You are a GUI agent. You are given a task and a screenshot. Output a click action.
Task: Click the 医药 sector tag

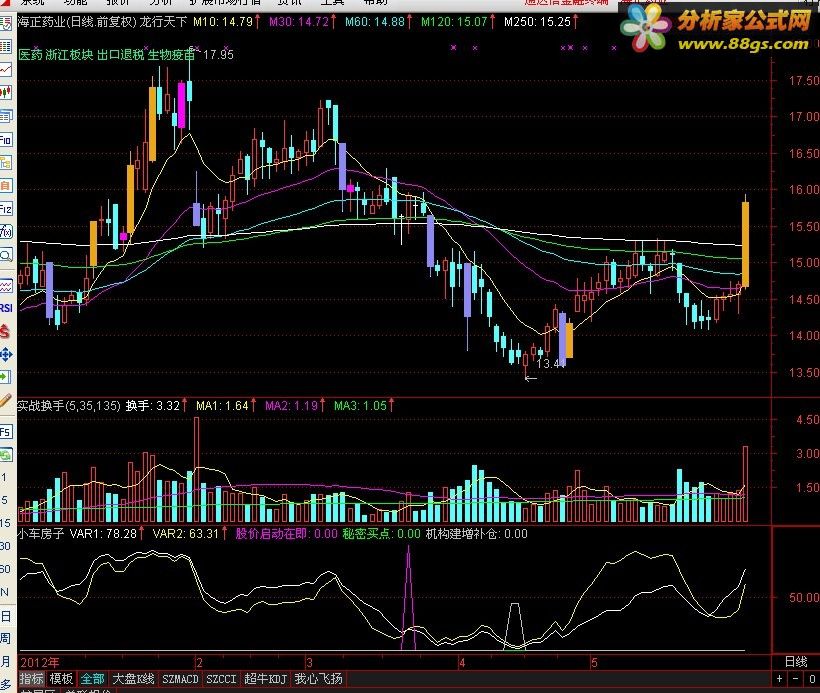(x=30, y=54)
